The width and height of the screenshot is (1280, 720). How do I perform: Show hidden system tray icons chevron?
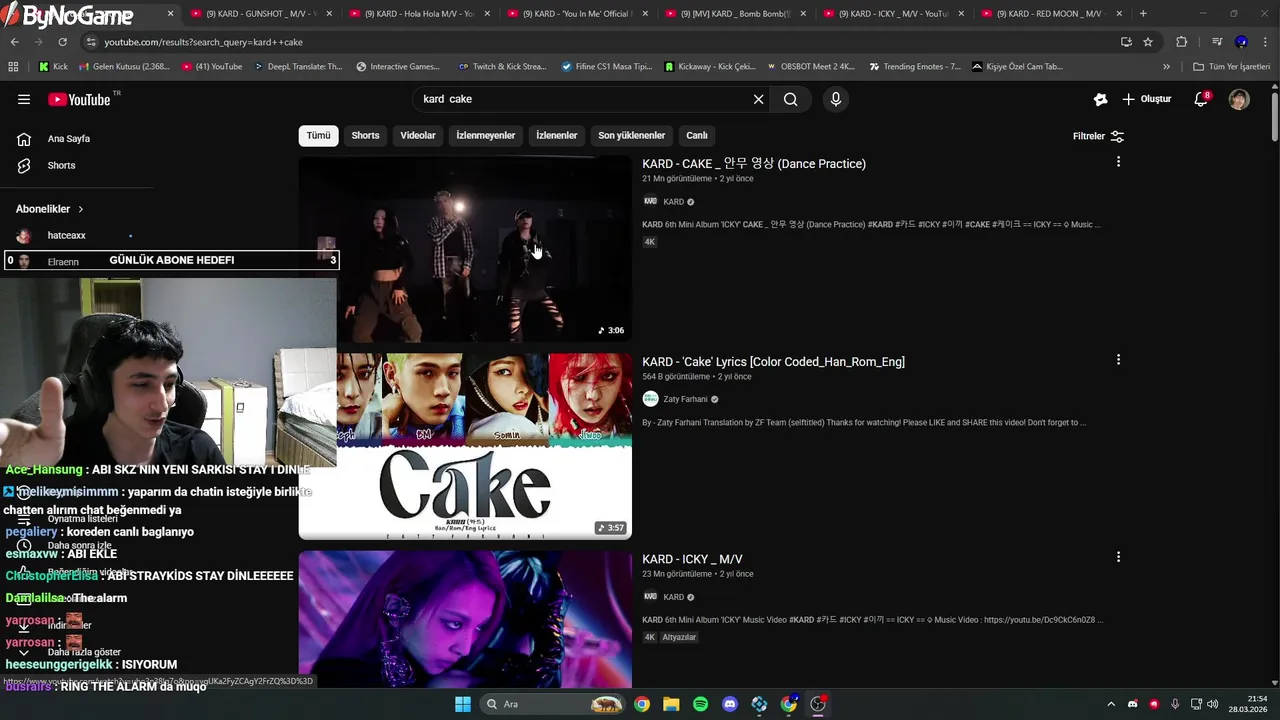tap(1110, 704)
